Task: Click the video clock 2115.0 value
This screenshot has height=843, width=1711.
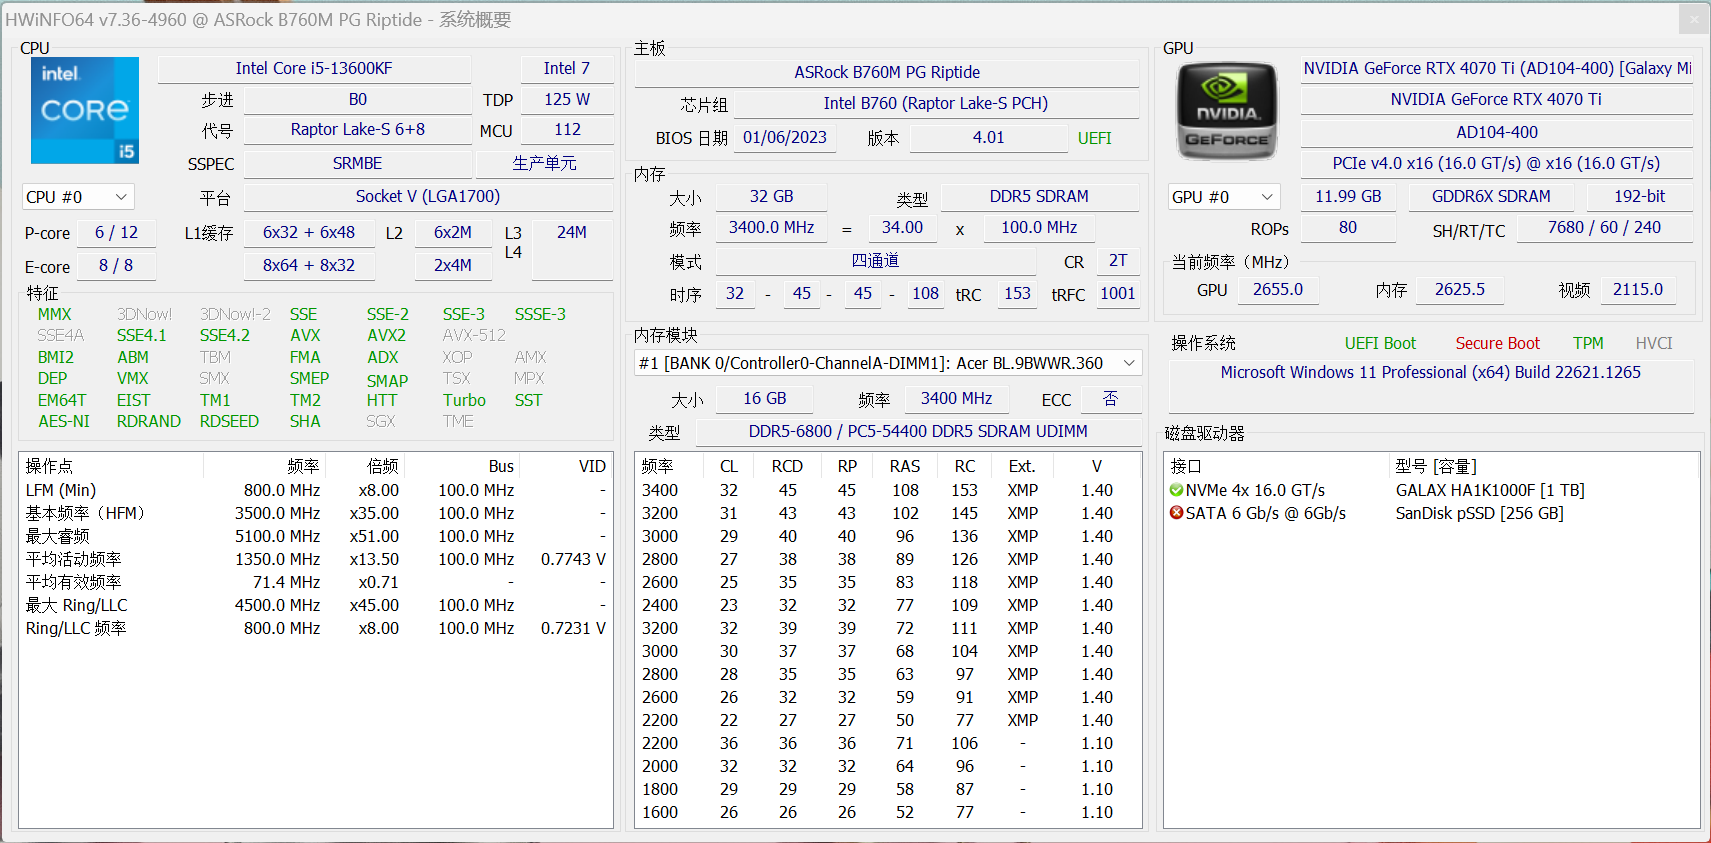Action: pos(1638,289)
